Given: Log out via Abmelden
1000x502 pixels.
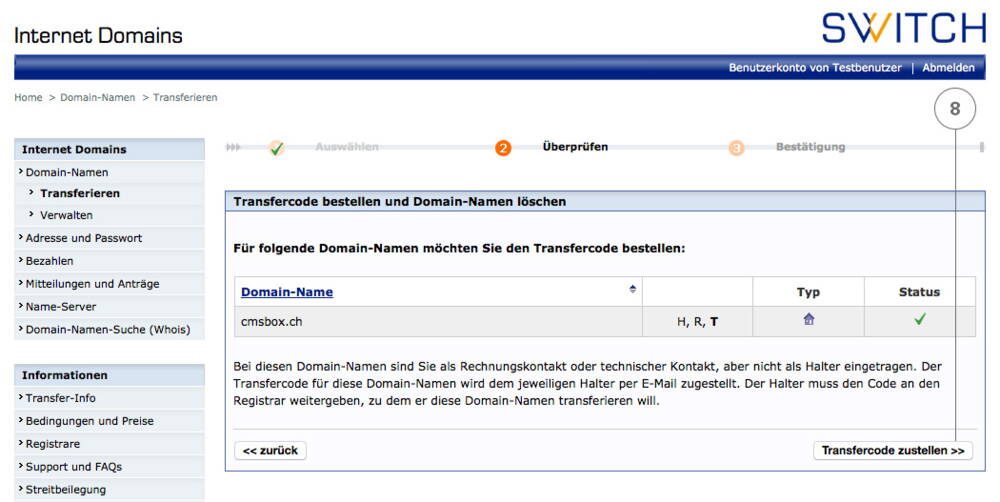Looking at the screenshot, I should tap(948, 68).
